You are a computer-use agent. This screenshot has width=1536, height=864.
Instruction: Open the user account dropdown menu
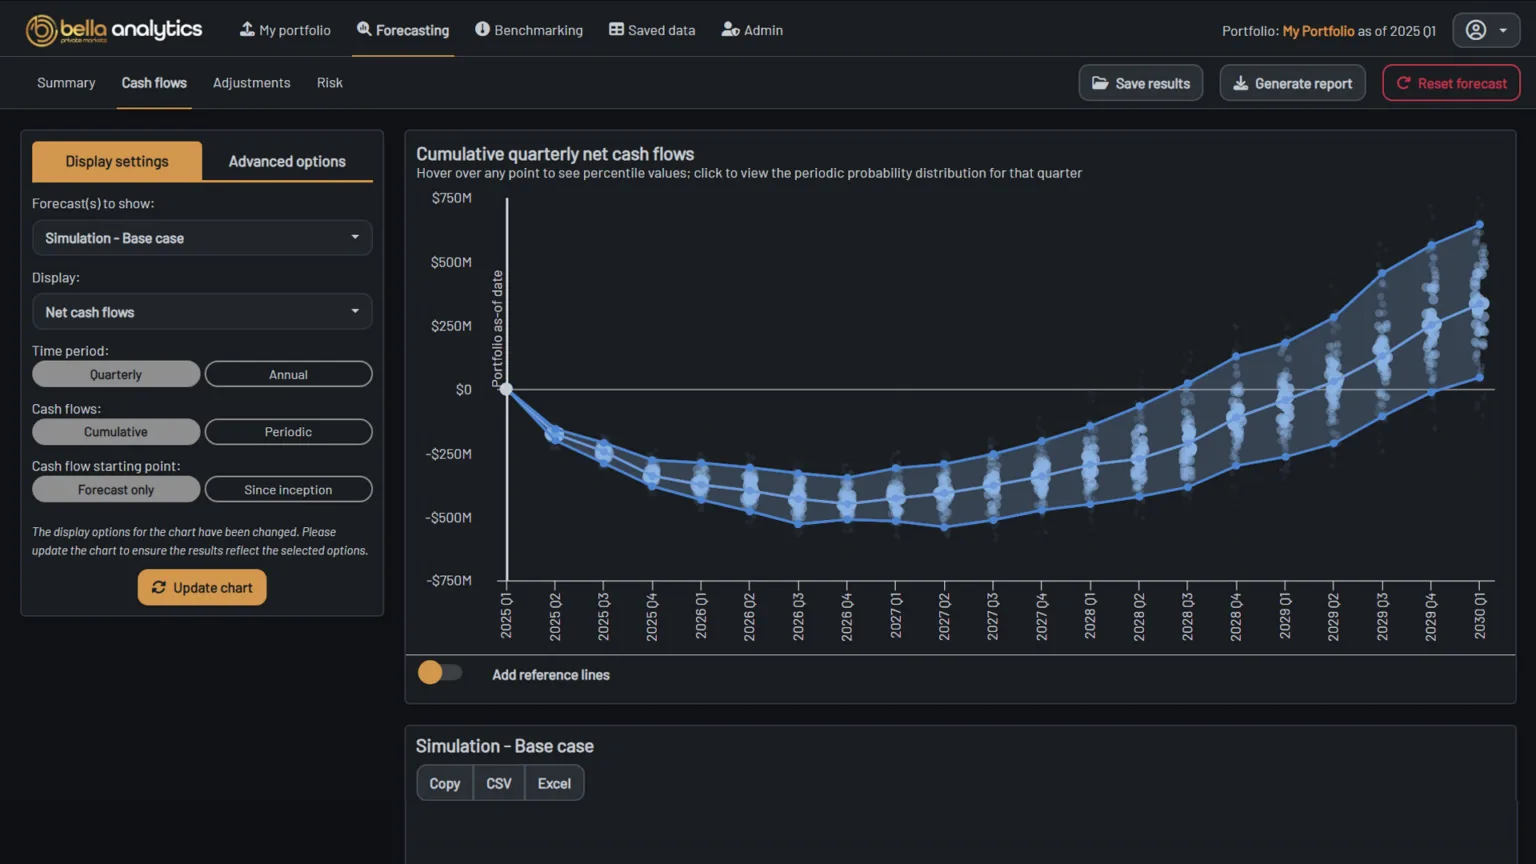[1486, 30]
